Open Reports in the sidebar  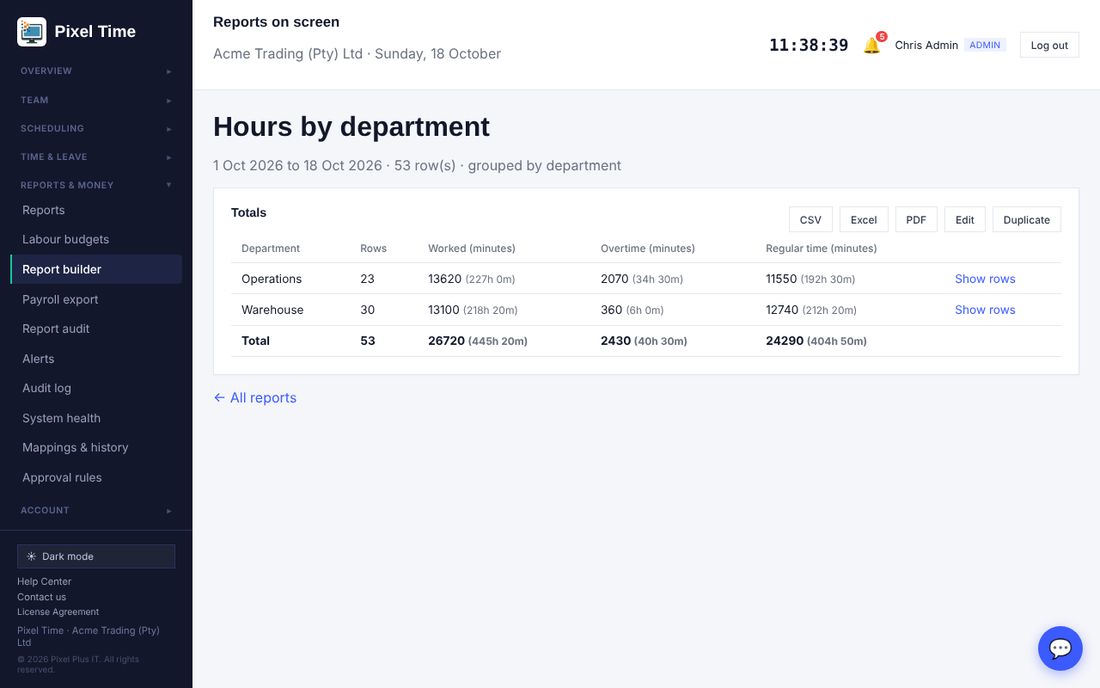click(x=96, y=210)
